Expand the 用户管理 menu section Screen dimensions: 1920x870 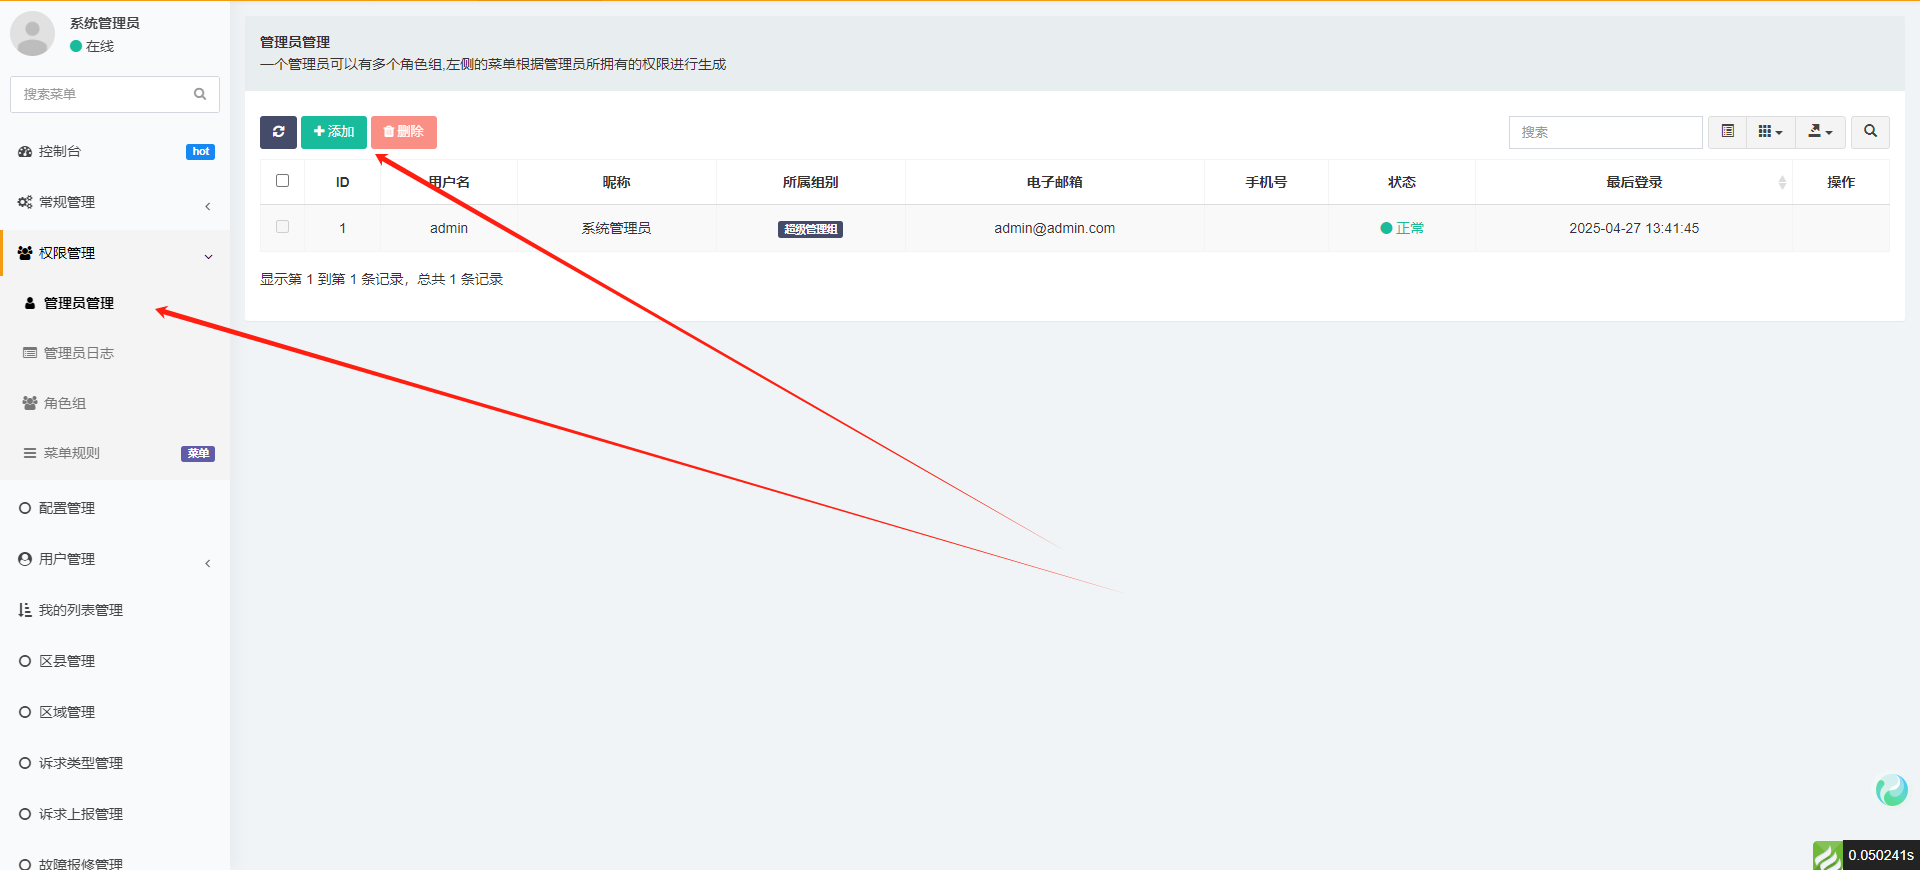click(x=67, y=559)
